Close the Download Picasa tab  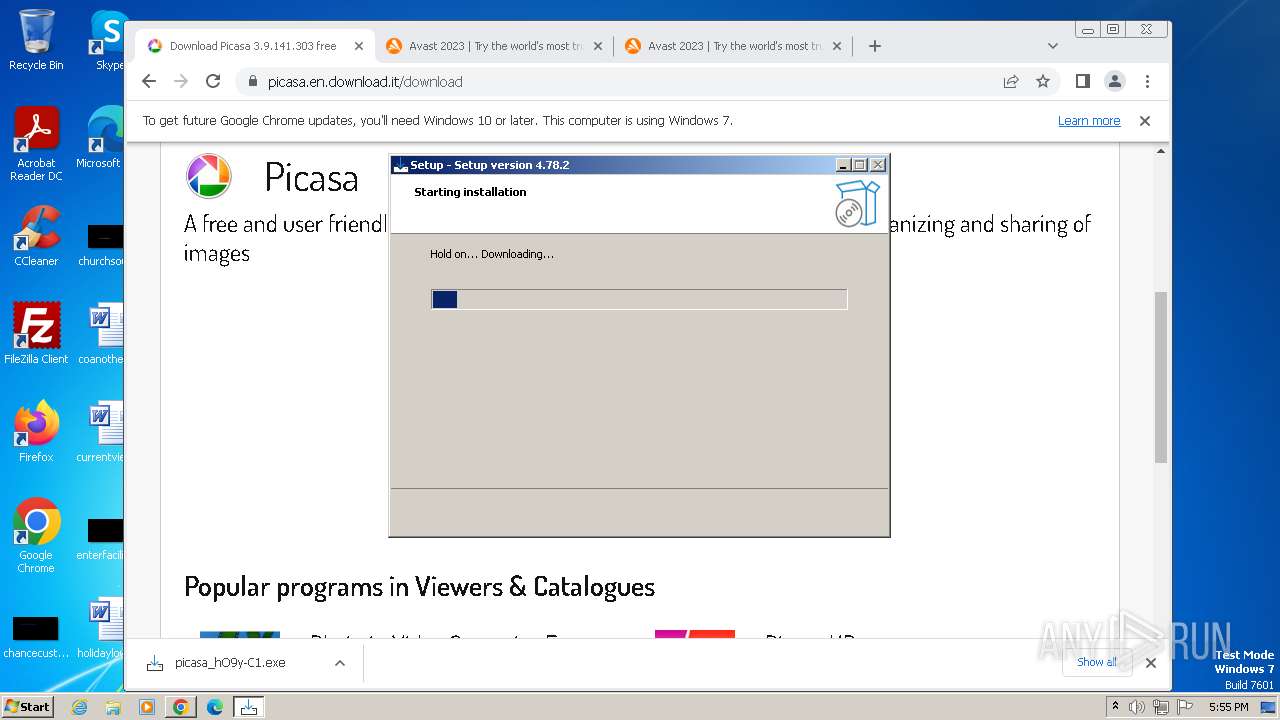[x=359, y=46]
